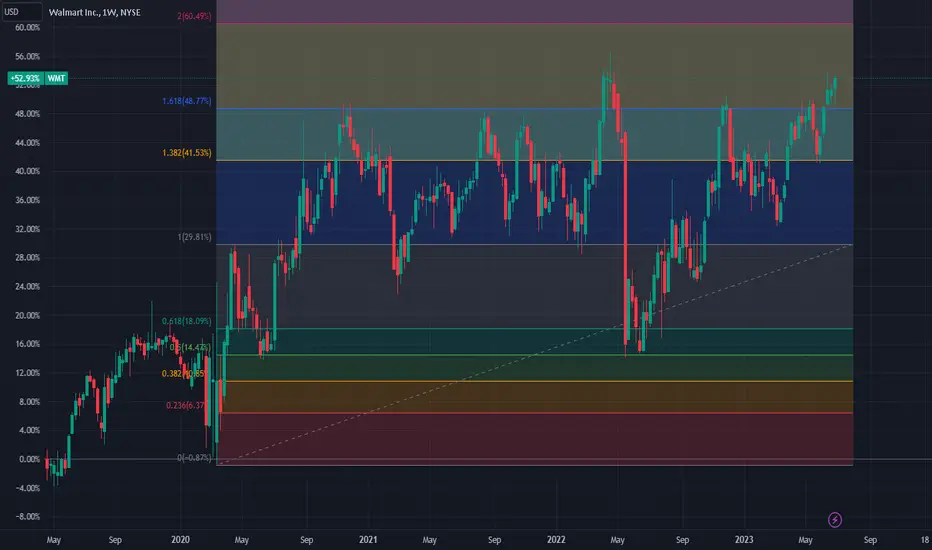Image resolution: width=932 pixels, height=550 pixels.
Task: Click 40.00% on the price axis
Action: point(27,171)
